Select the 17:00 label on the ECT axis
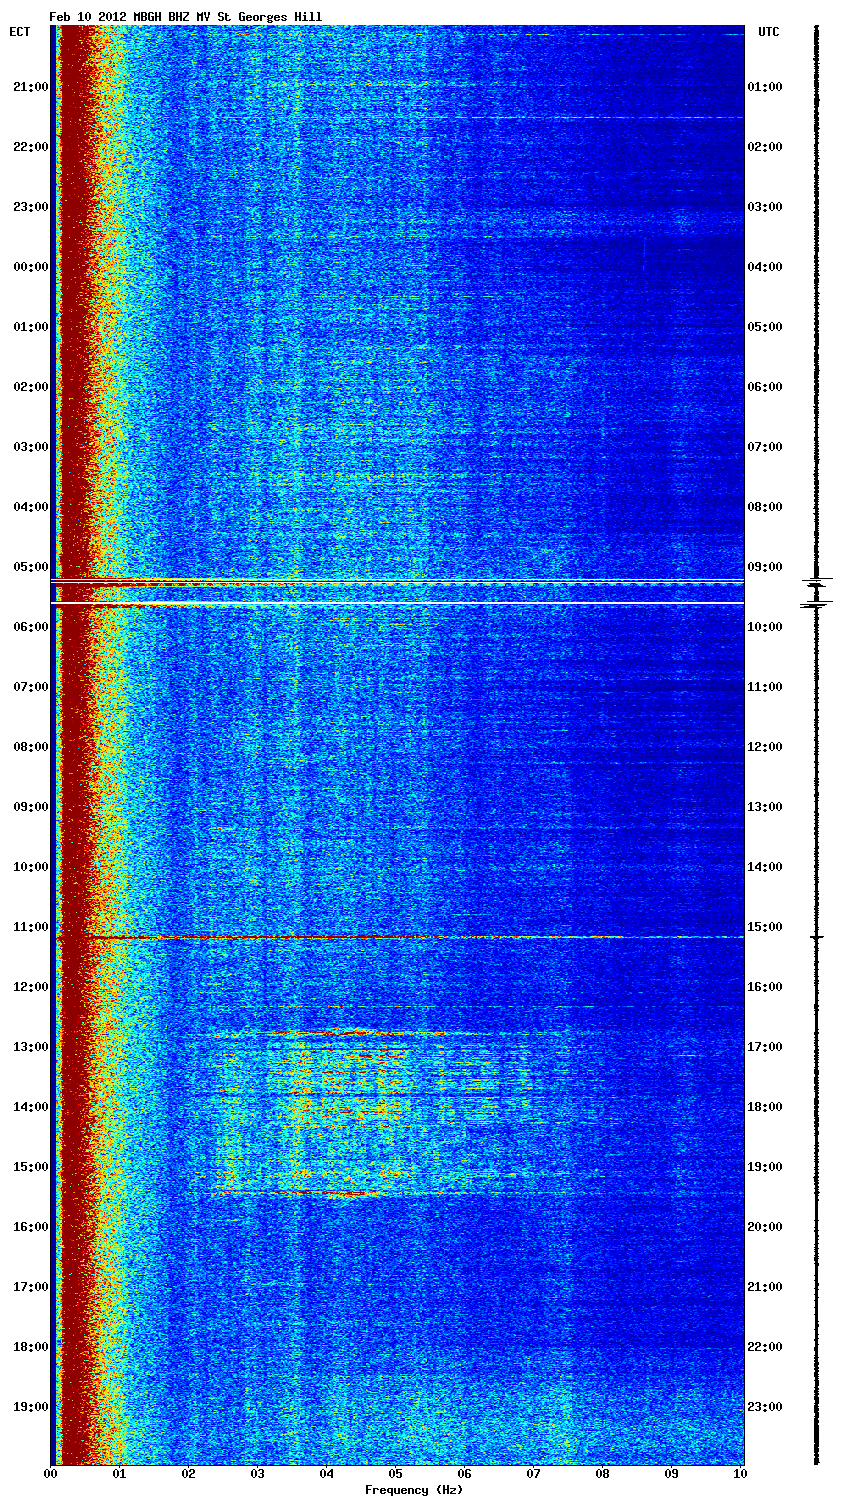The height and width of the screenshot is (1500, 852). click(x=31, y=1287)
